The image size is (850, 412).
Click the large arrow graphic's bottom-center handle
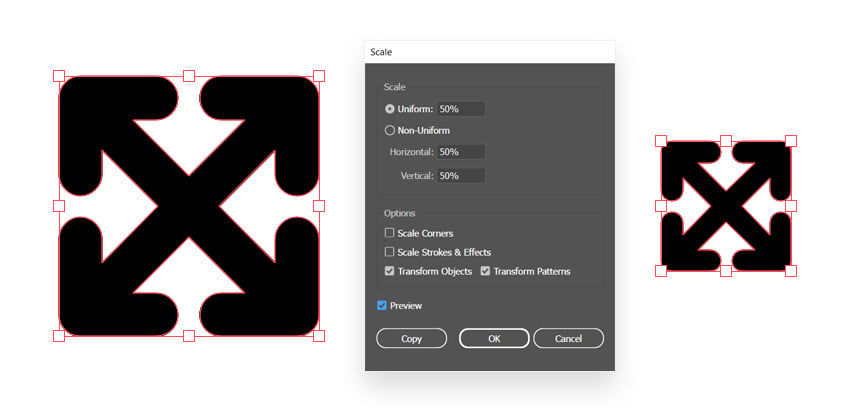(189, 336)
